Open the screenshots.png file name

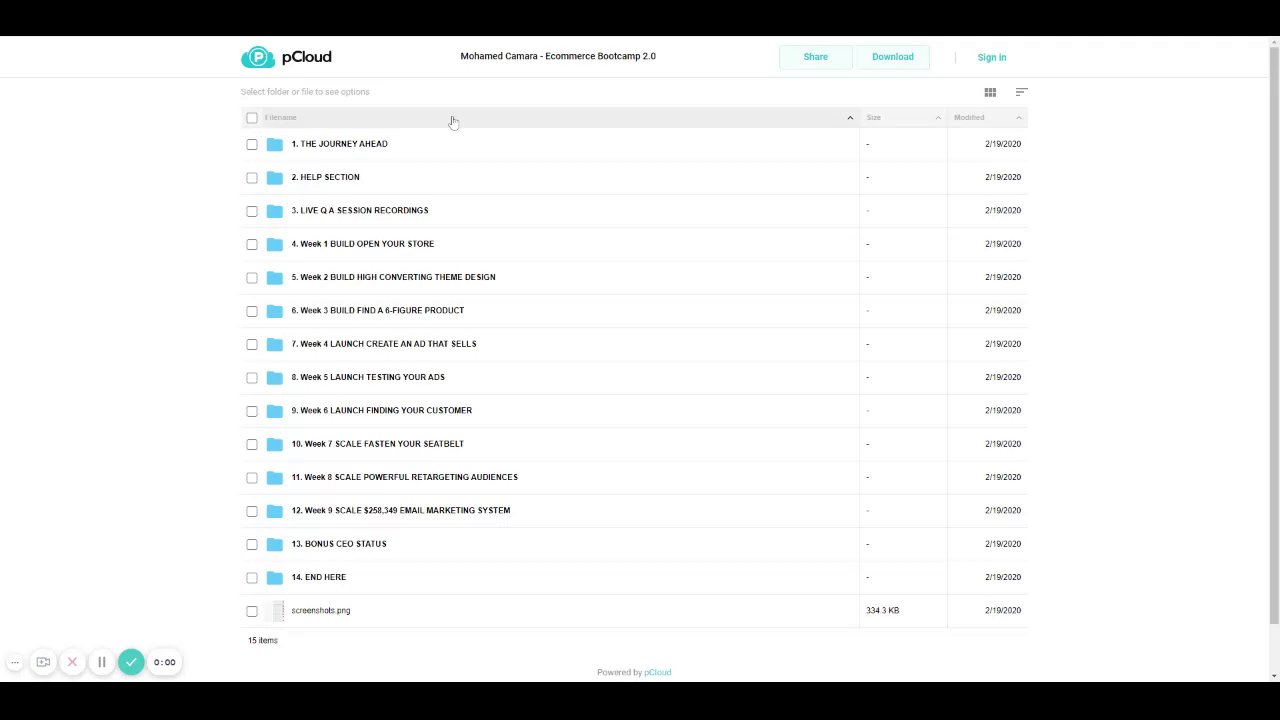pyautogui.click(x=321, y=610)
